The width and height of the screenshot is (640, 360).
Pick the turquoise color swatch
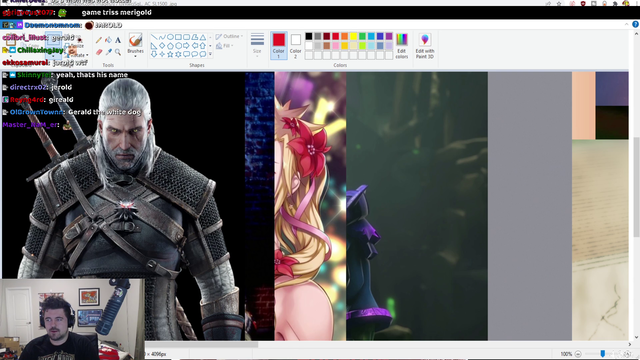tap(371, 37)
